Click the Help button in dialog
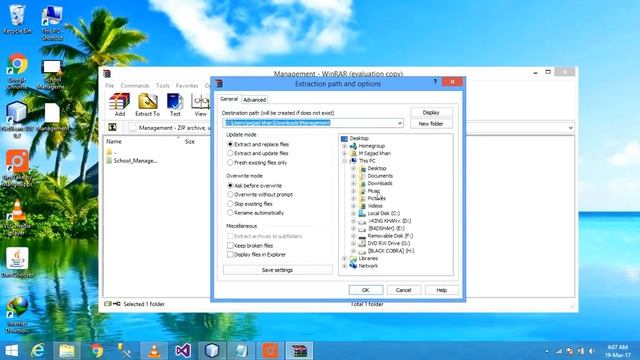The width and height of the screenshot is (640, 360). tap(442, 290)
